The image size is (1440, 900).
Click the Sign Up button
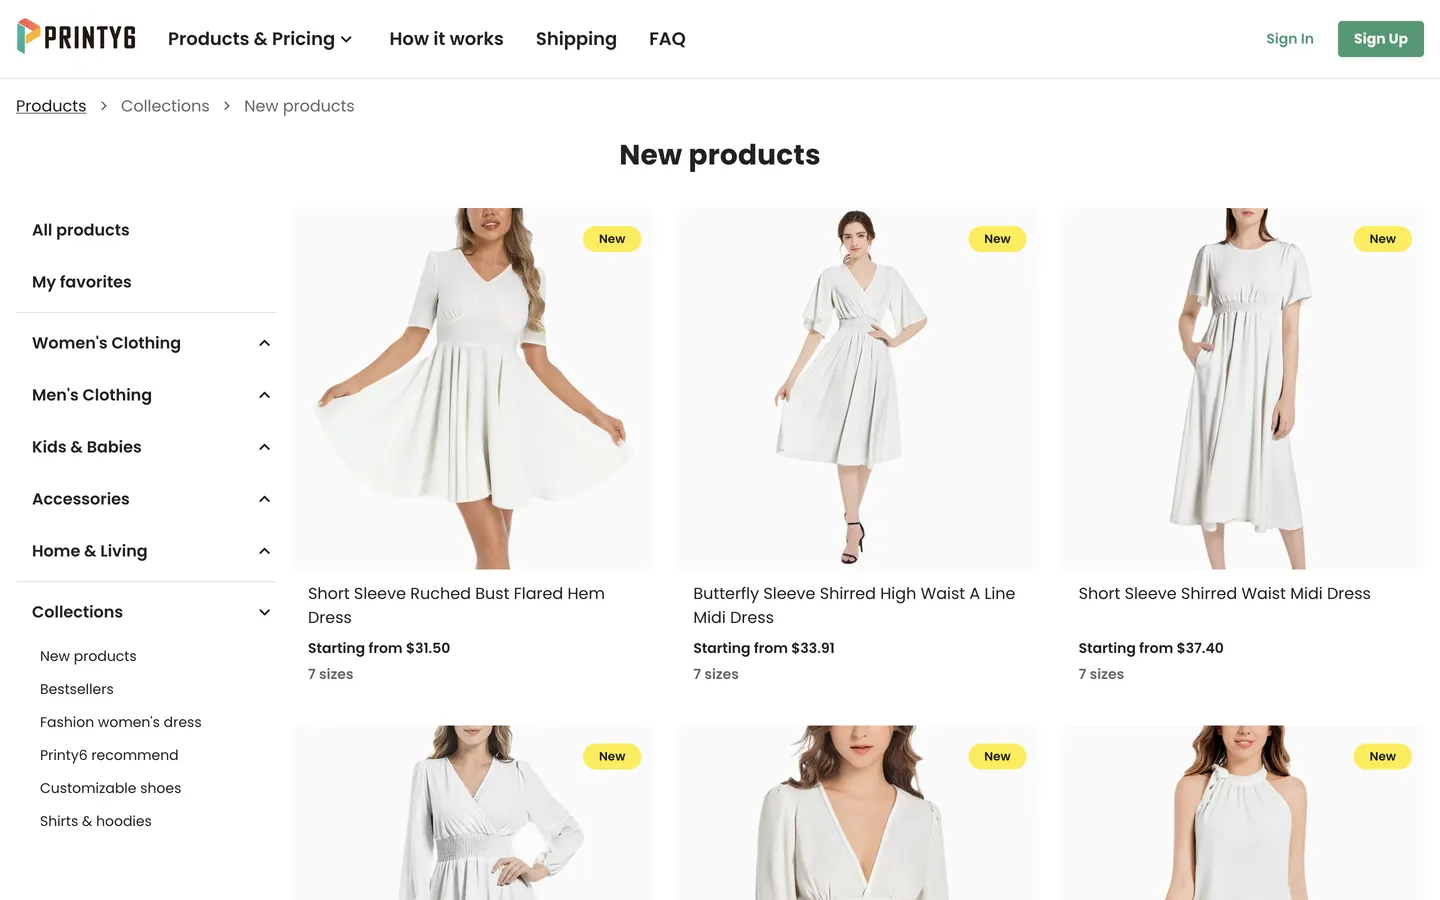pos(1380,39)
